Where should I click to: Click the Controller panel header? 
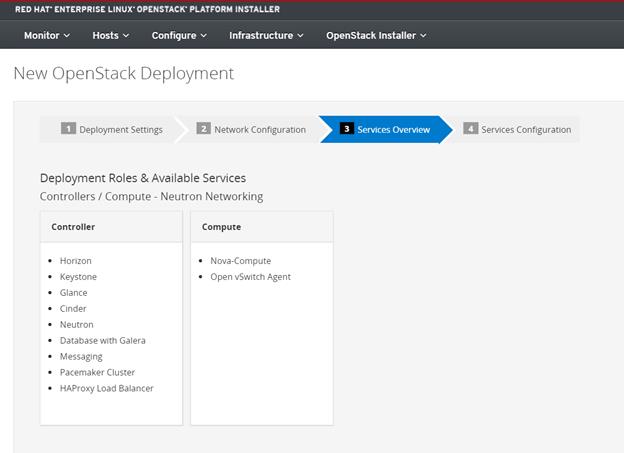tap(111, 227)
